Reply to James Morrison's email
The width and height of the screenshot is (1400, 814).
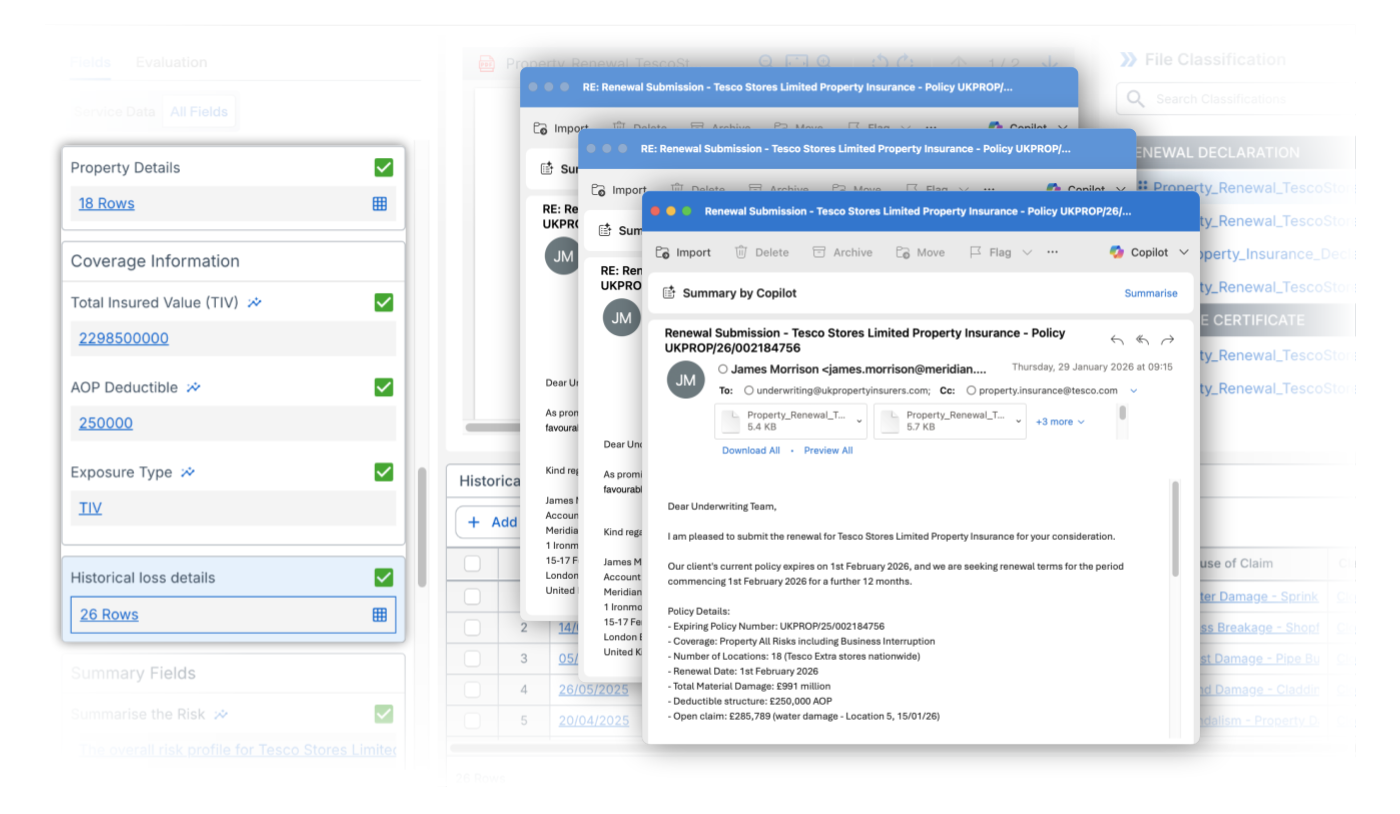tap(1117, 340)
